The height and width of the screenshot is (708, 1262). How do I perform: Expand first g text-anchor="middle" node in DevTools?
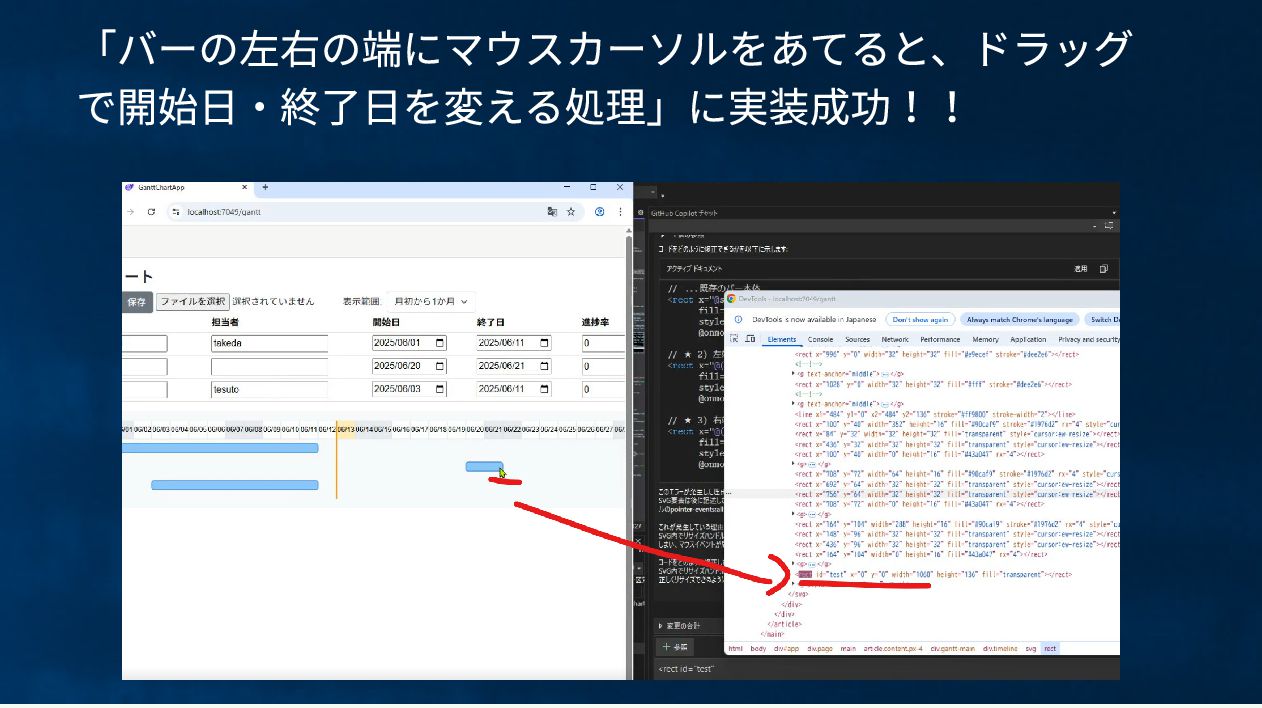coord(793,374)
